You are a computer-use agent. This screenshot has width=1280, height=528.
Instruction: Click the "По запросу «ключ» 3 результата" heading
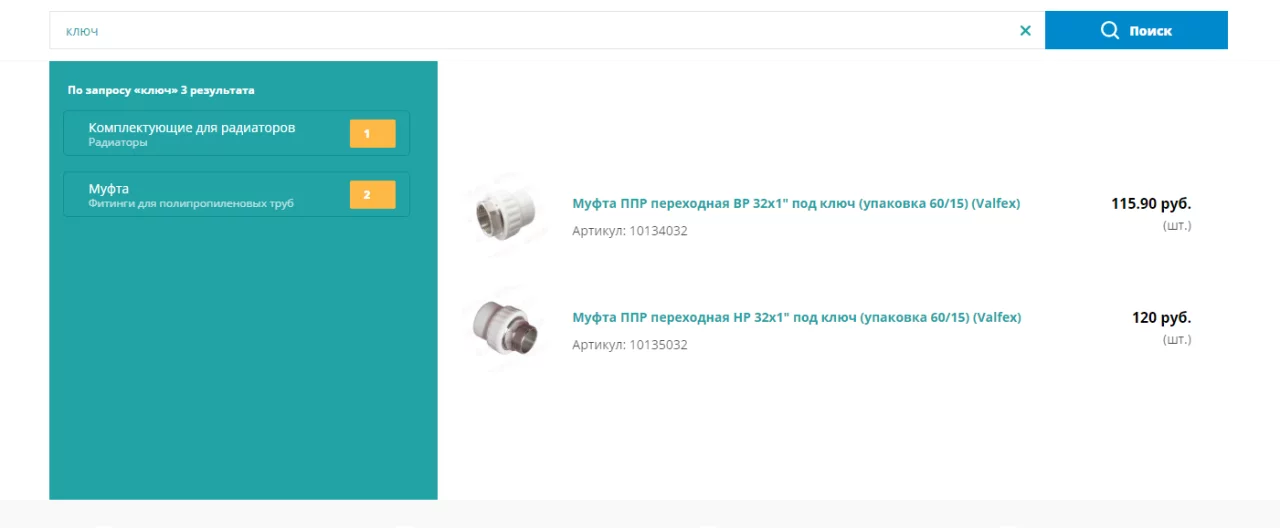161,90
